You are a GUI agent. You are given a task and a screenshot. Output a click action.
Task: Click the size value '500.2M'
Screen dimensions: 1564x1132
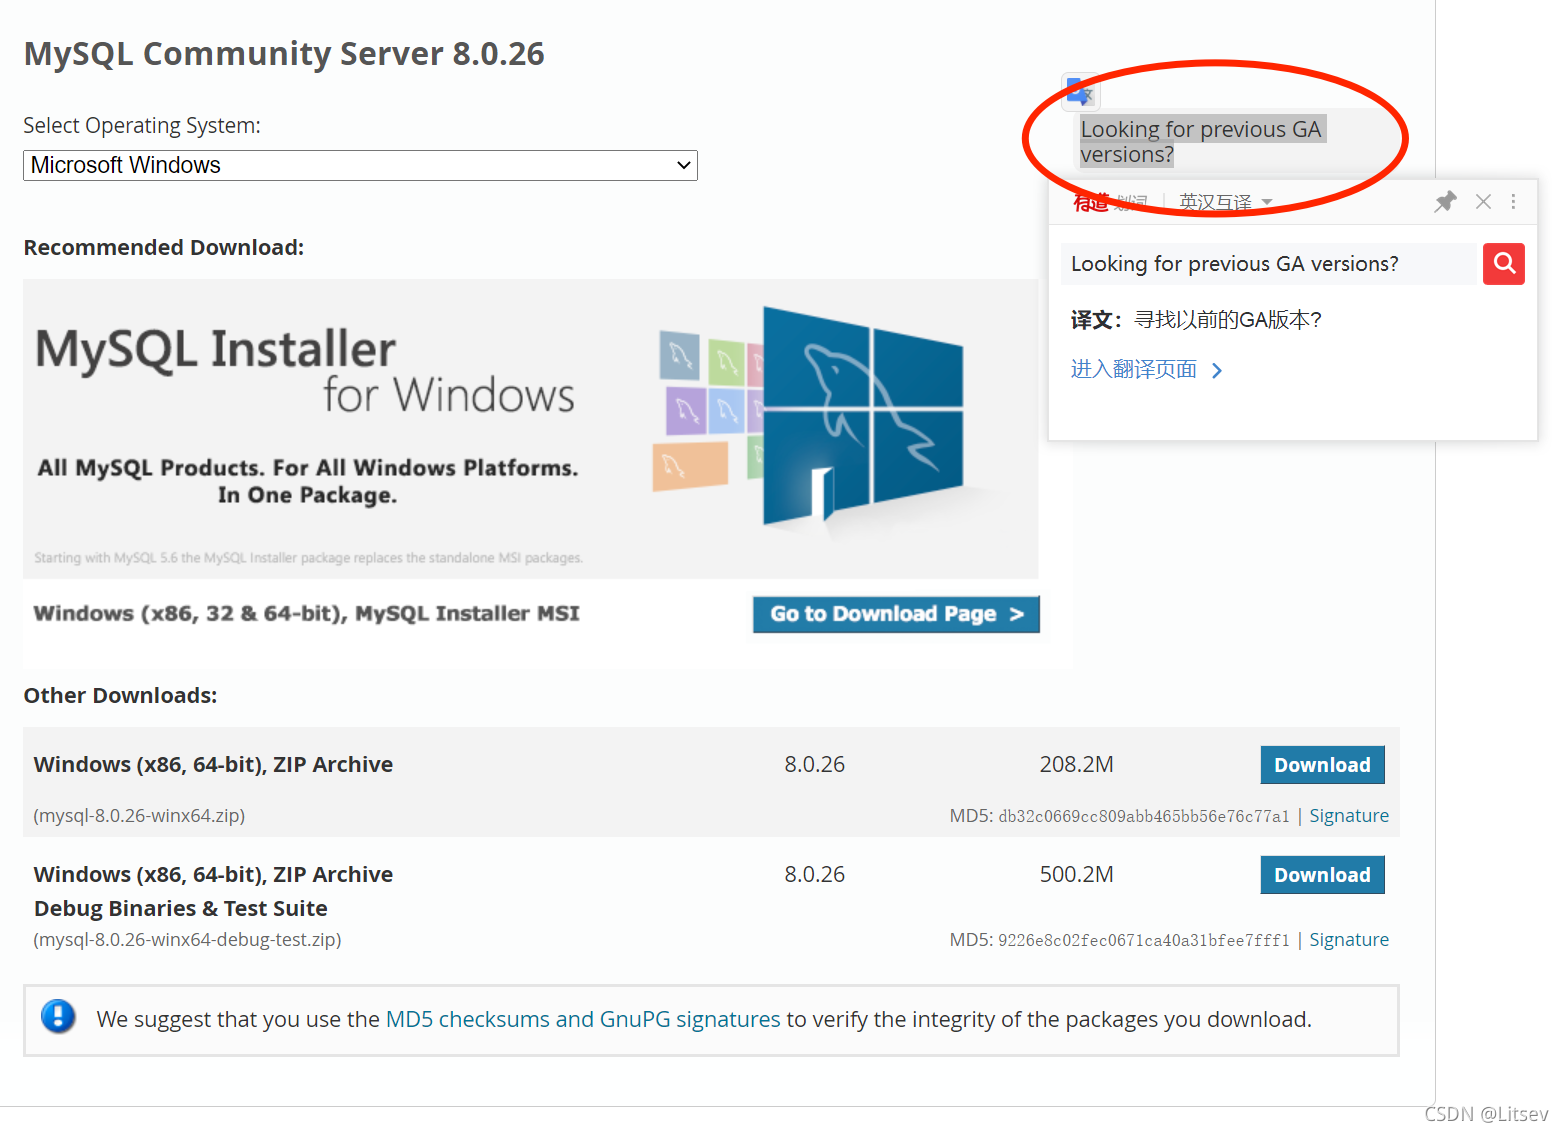pos(1076,875)
